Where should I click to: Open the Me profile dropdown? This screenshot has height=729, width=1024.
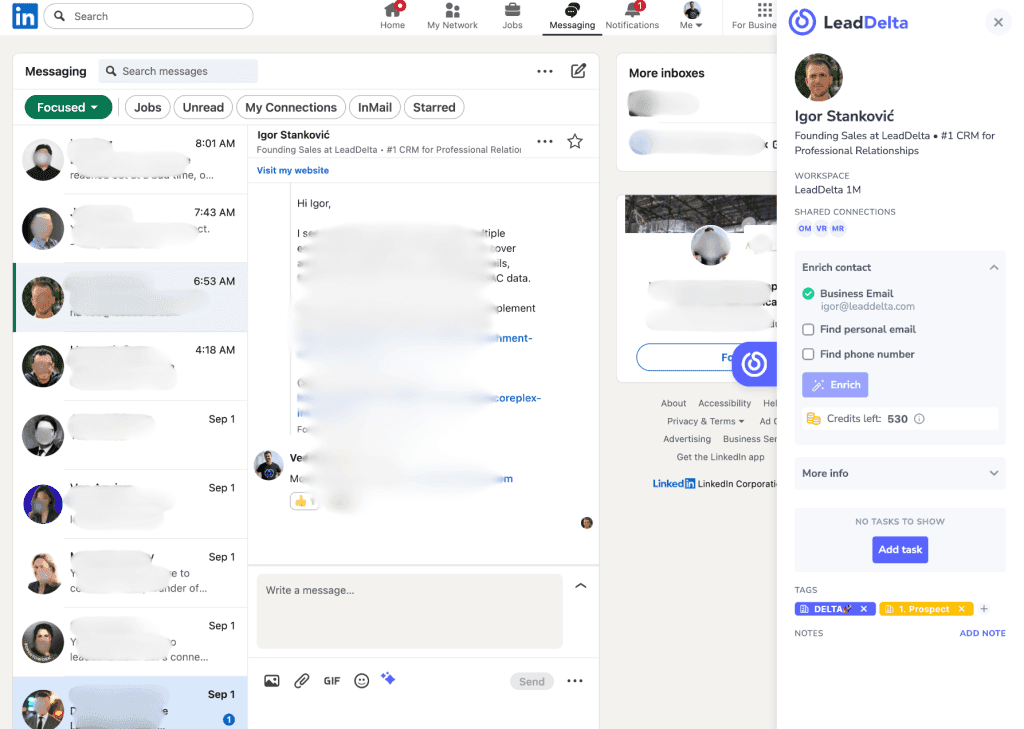[x=691, y=16]
